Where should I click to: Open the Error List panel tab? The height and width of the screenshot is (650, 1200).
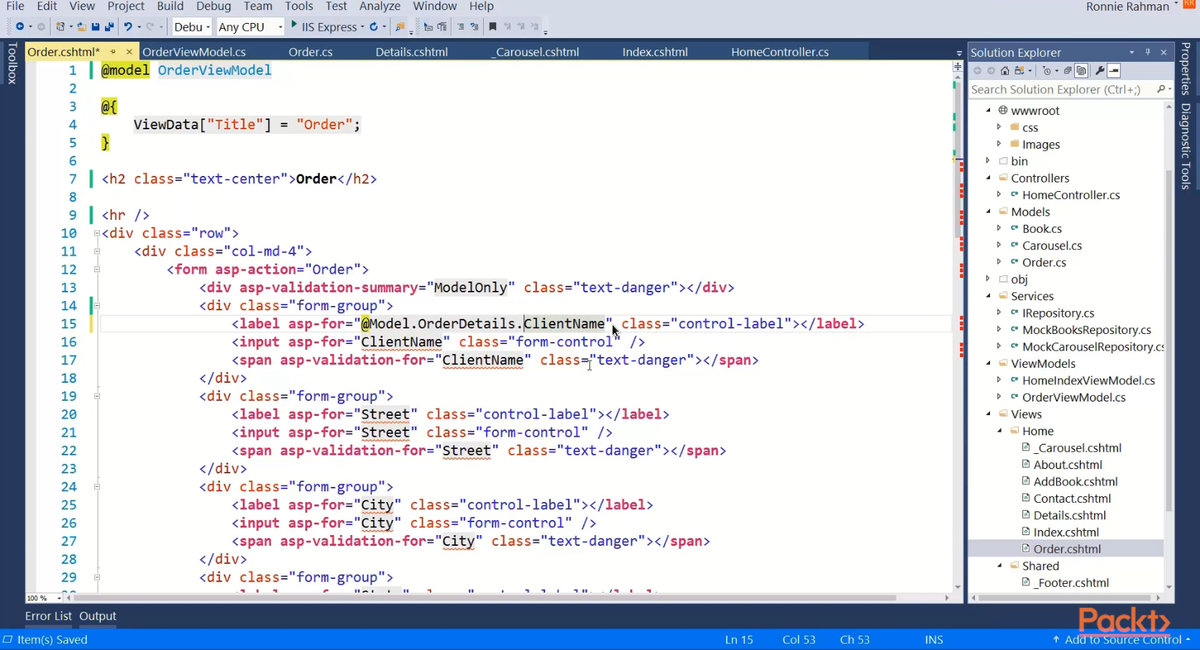point(49,616)
